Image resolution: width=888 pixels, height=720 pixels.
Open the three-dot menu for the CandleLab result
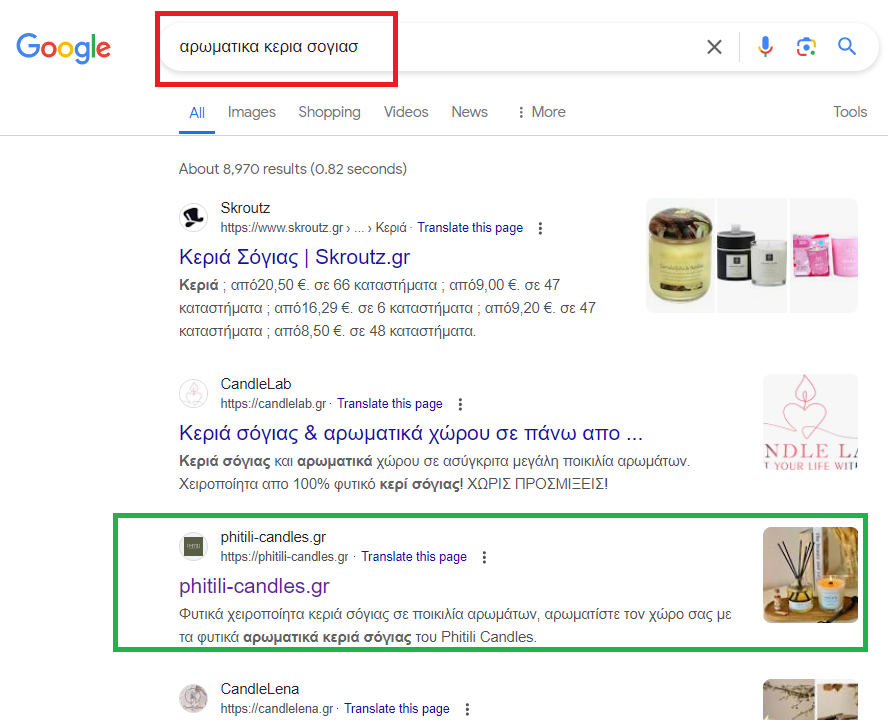coord(460,404)
